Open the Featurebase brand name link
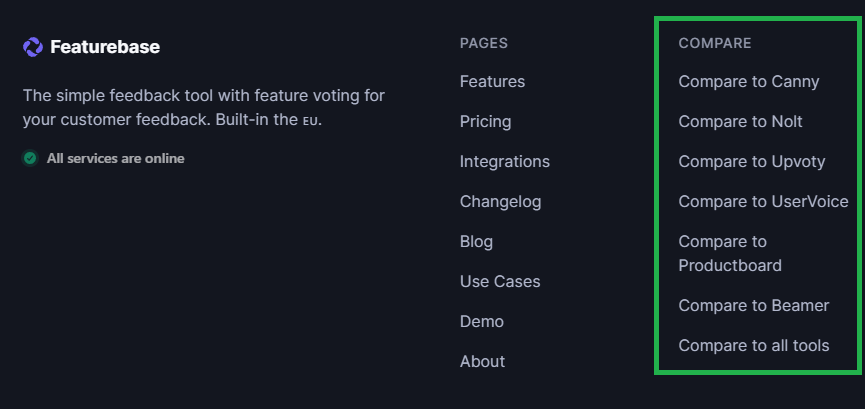 click(x=105, y=47)
